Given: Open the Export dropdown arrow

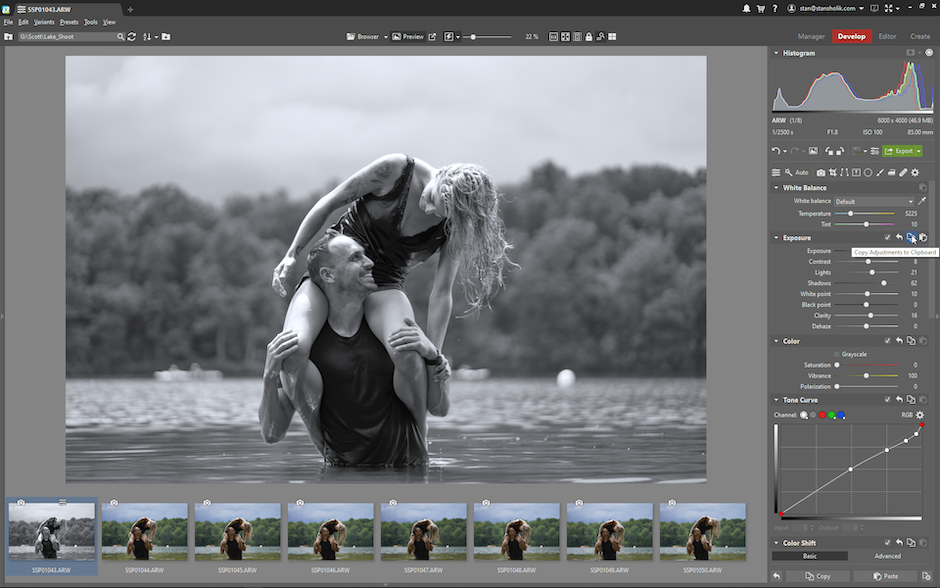Looking at the screenshot, I should click(x=918, y=151).
